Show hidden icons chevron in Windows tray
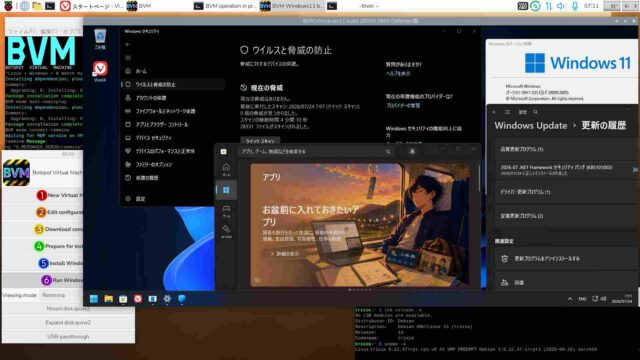Viewport: 640px width, 360px height. click(x=570, y=299)
